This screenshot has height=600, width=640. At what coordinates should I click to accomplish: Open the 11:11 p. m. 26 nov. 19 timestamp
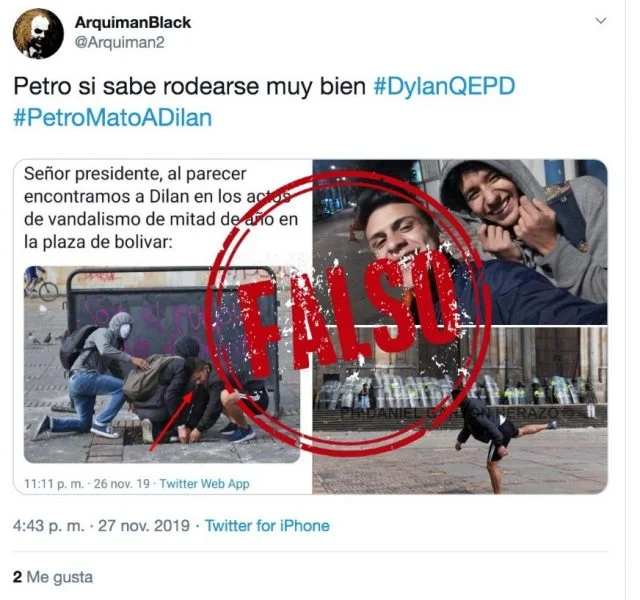click(x=87, y=484)
